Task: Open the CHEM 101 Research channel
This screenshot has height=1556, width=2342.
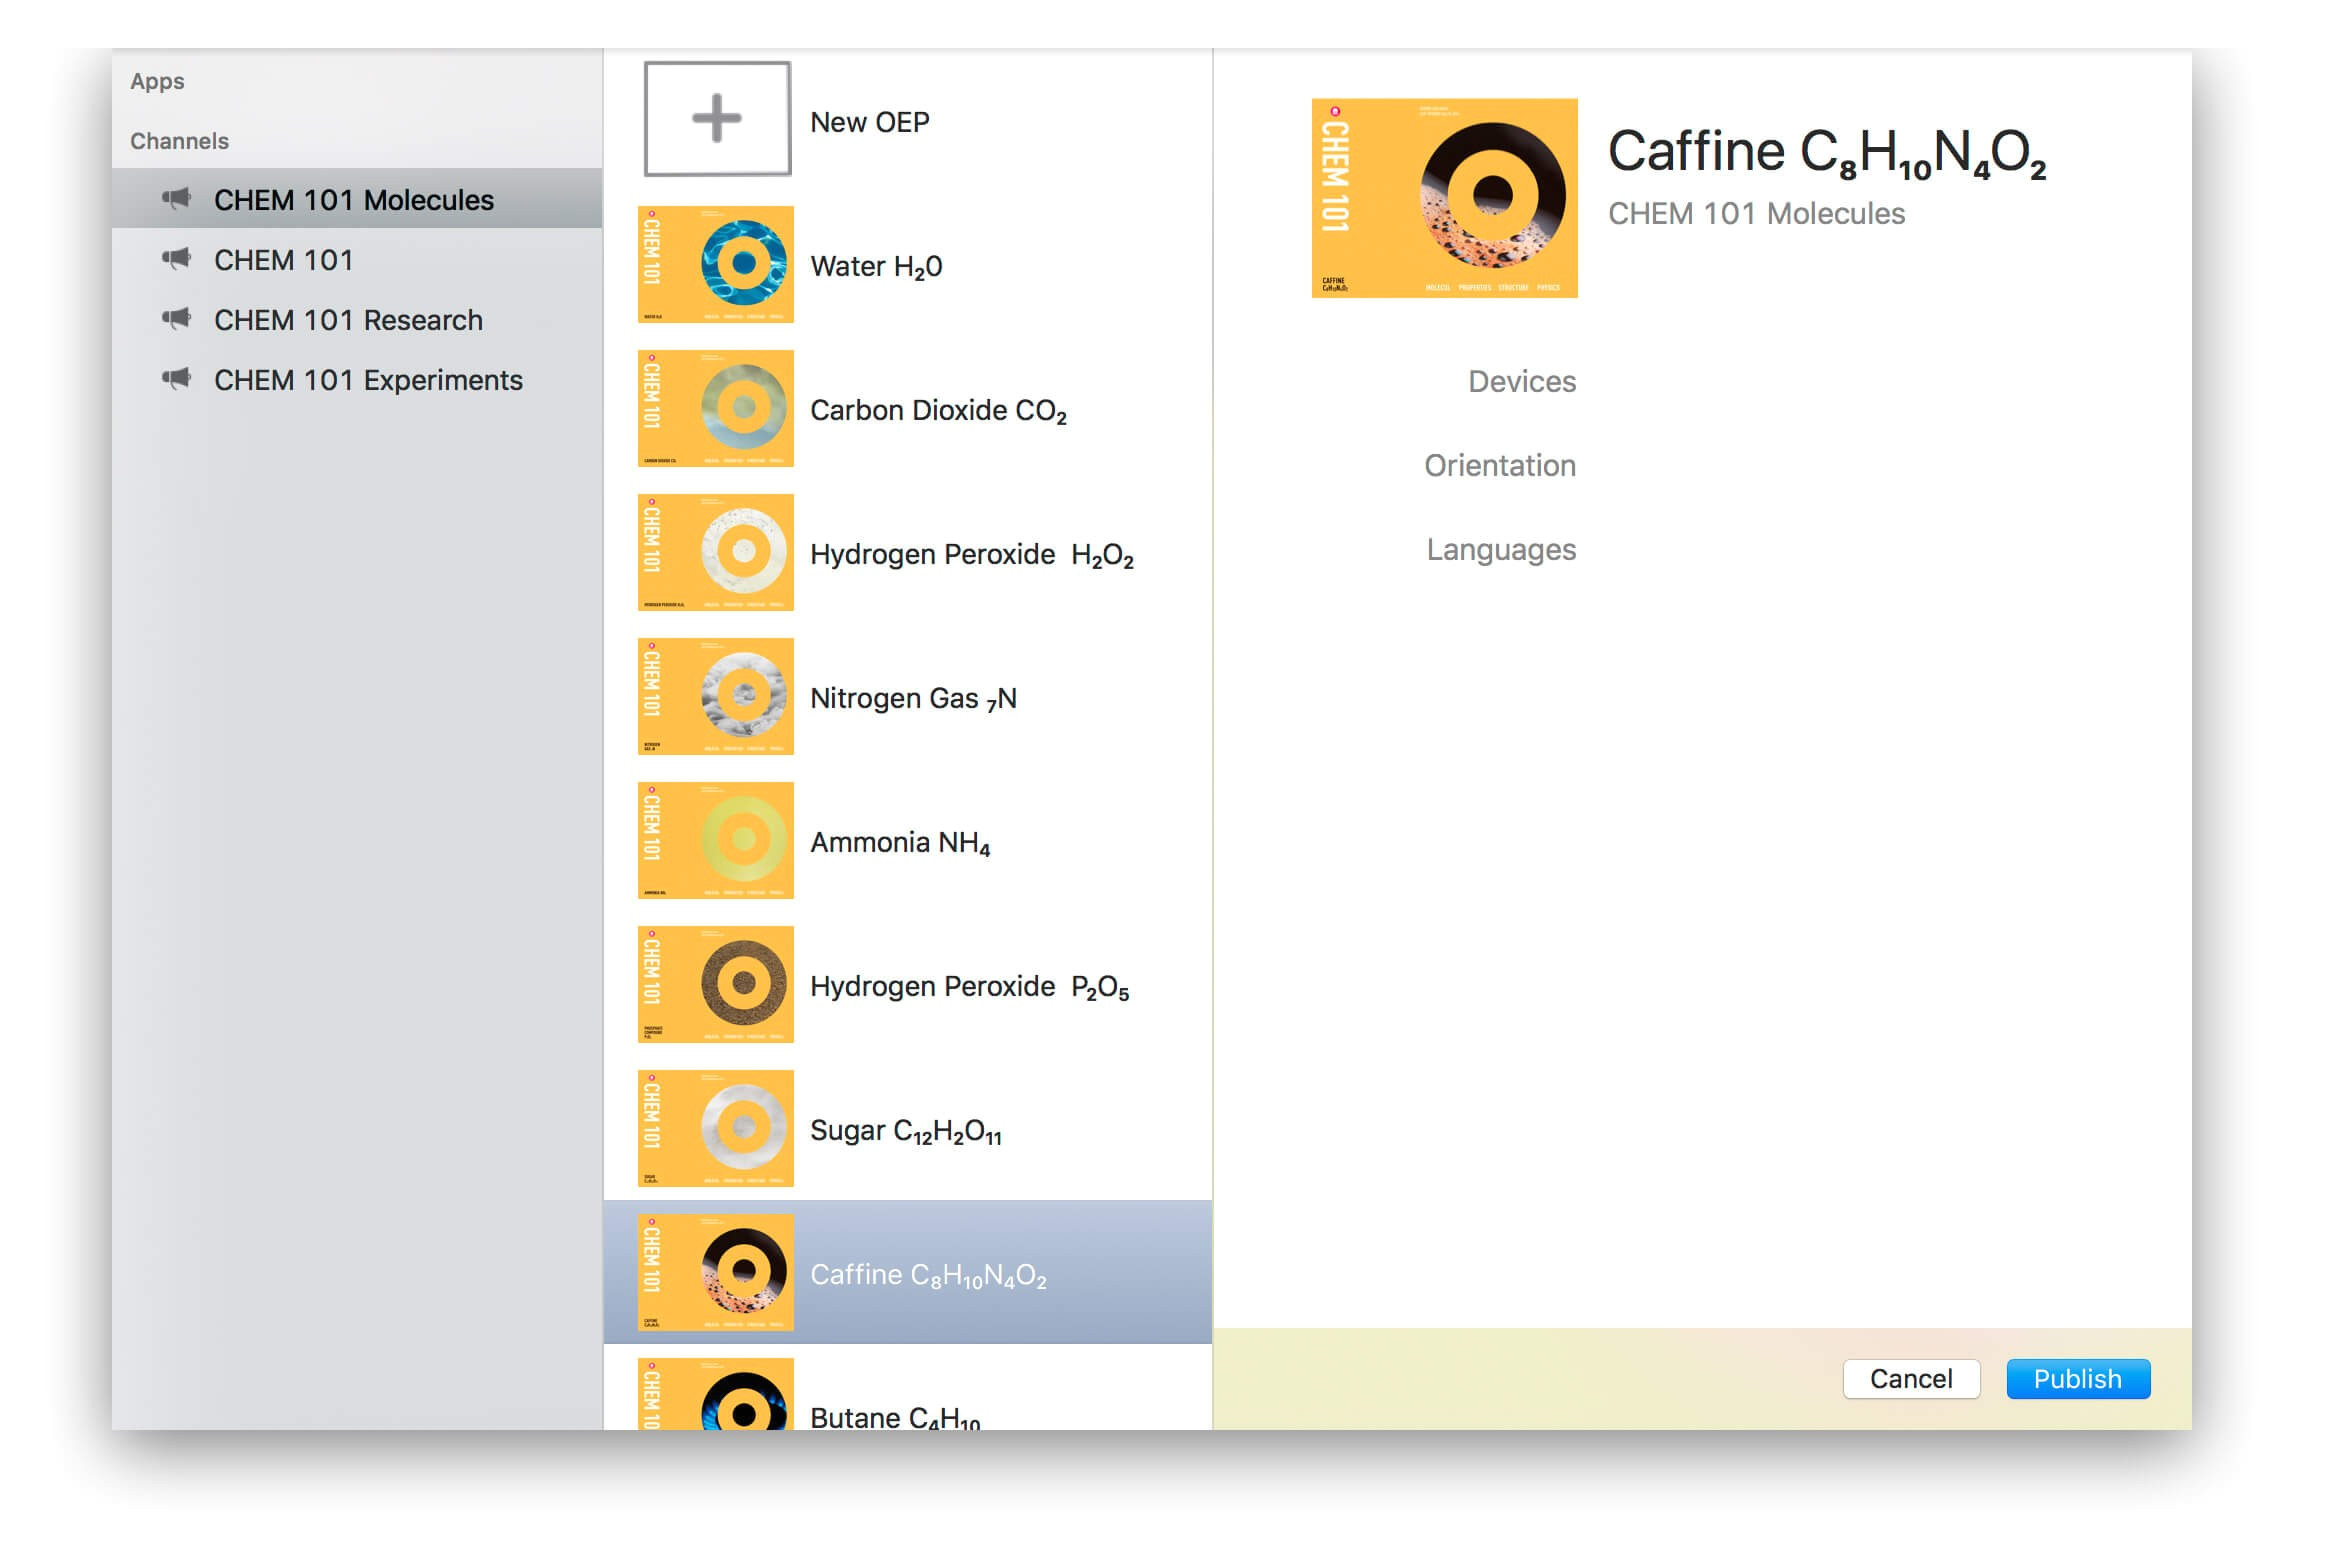Action: click(x=348, y=320)
